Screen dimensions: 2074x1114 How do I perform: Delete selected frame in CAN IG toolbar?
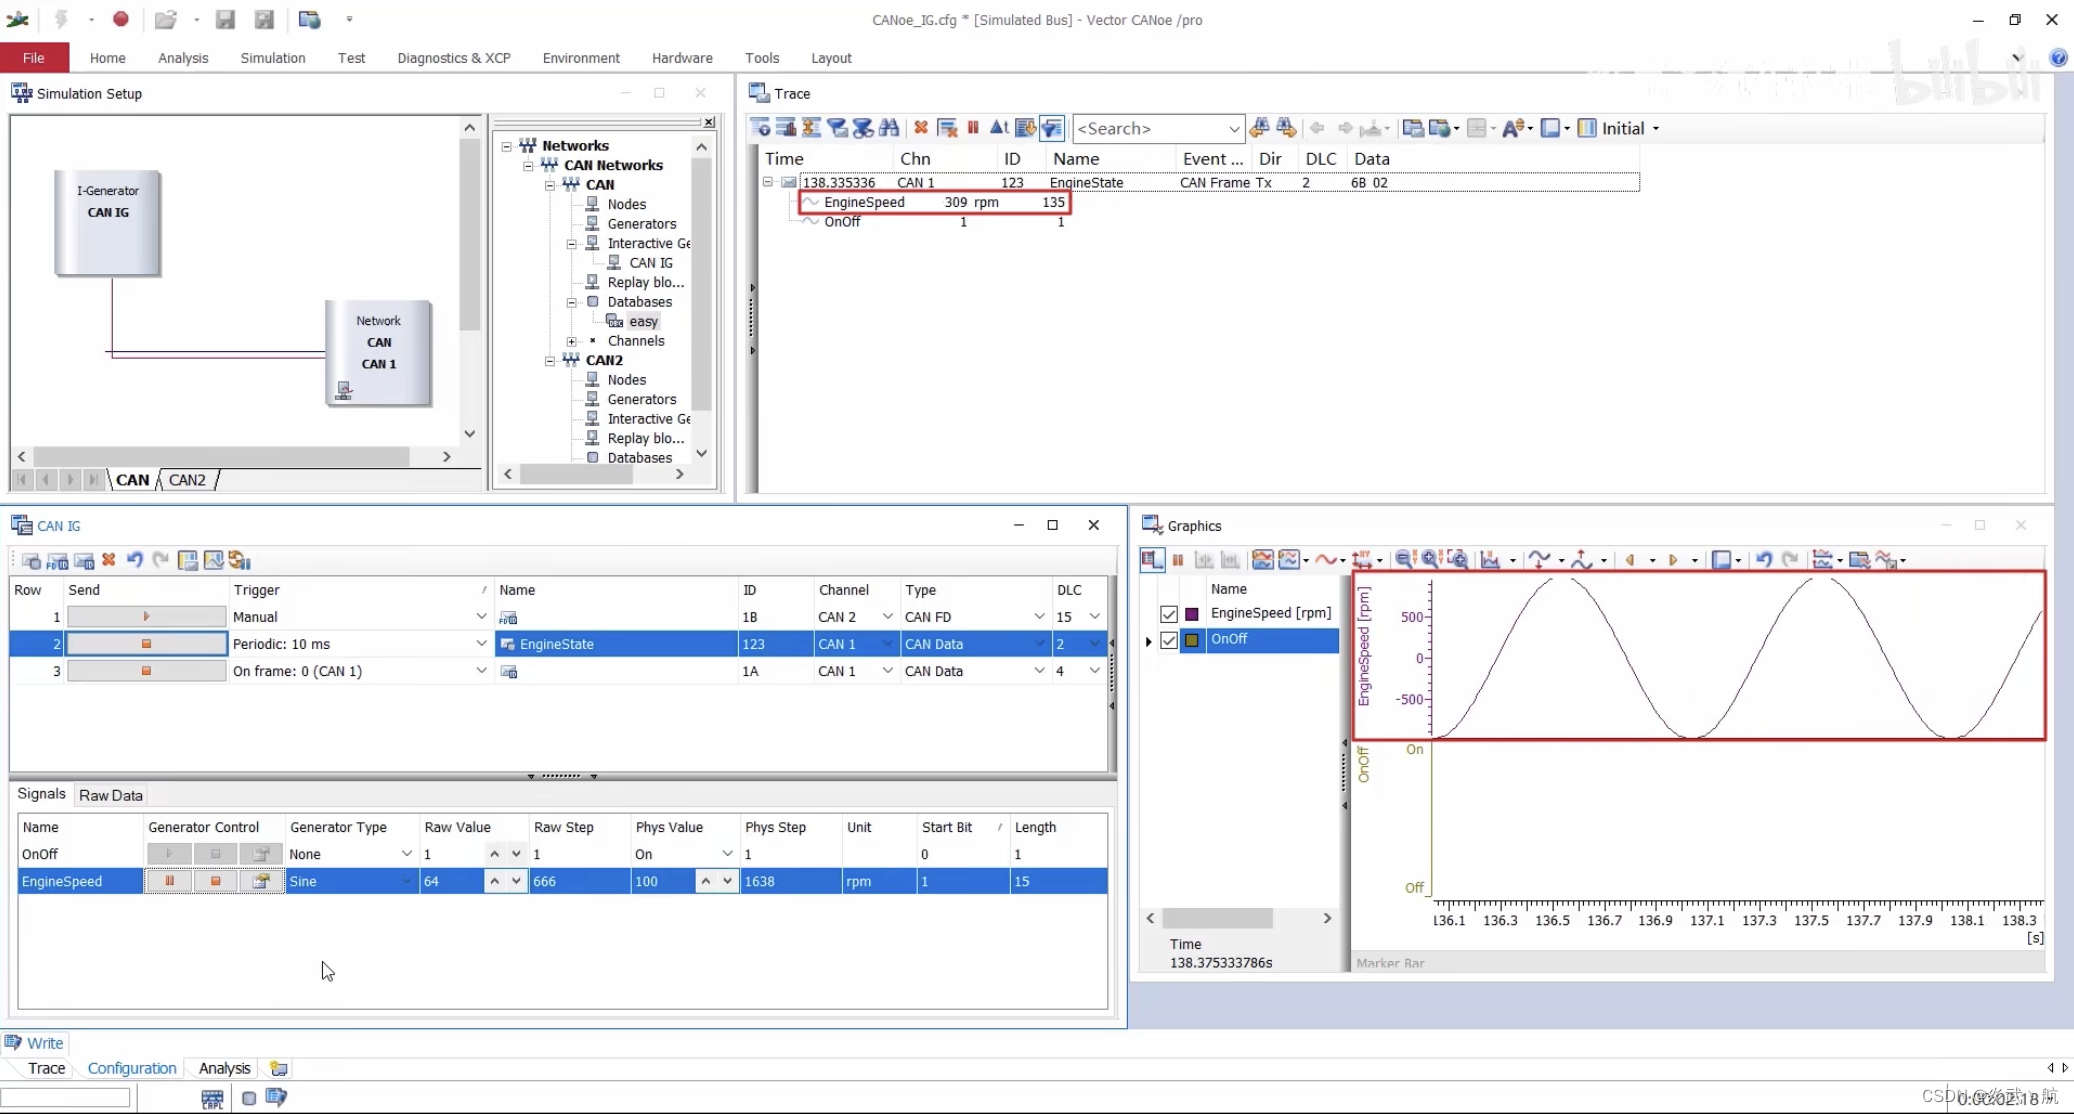point(109,560)
